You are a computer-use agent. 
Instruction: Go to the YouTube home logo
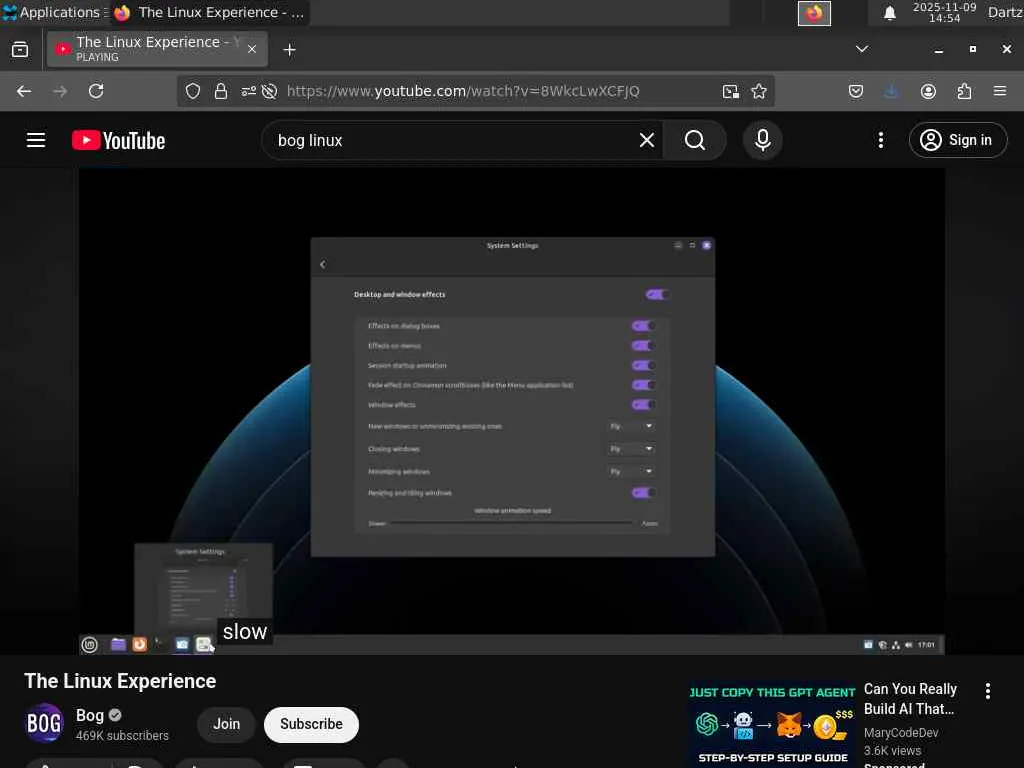[x=118, y=140]
